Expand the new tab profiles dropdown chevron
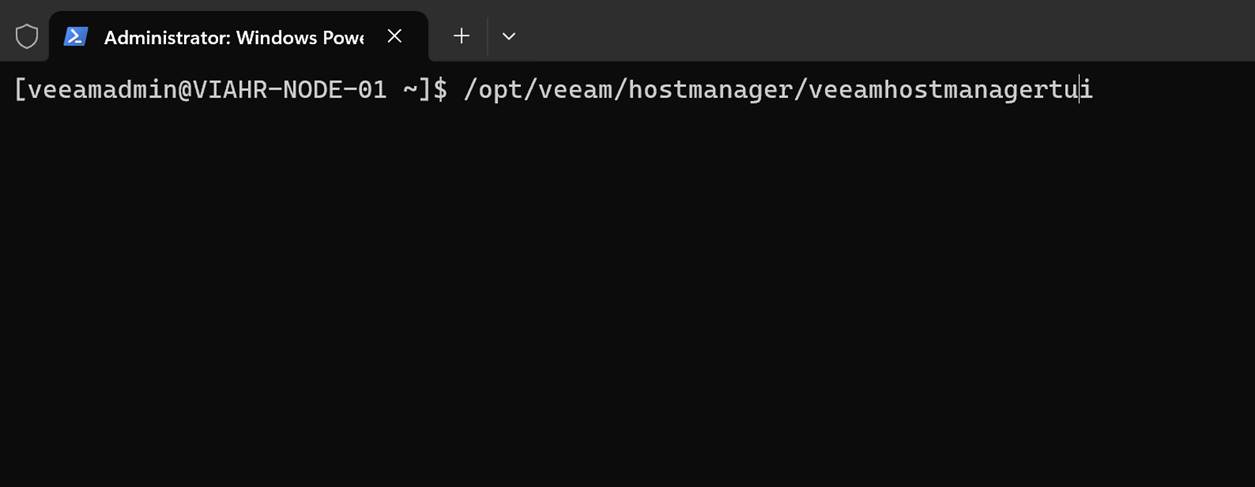The height and width of the screenshot is (487, 1255). (x=509, y=36)
